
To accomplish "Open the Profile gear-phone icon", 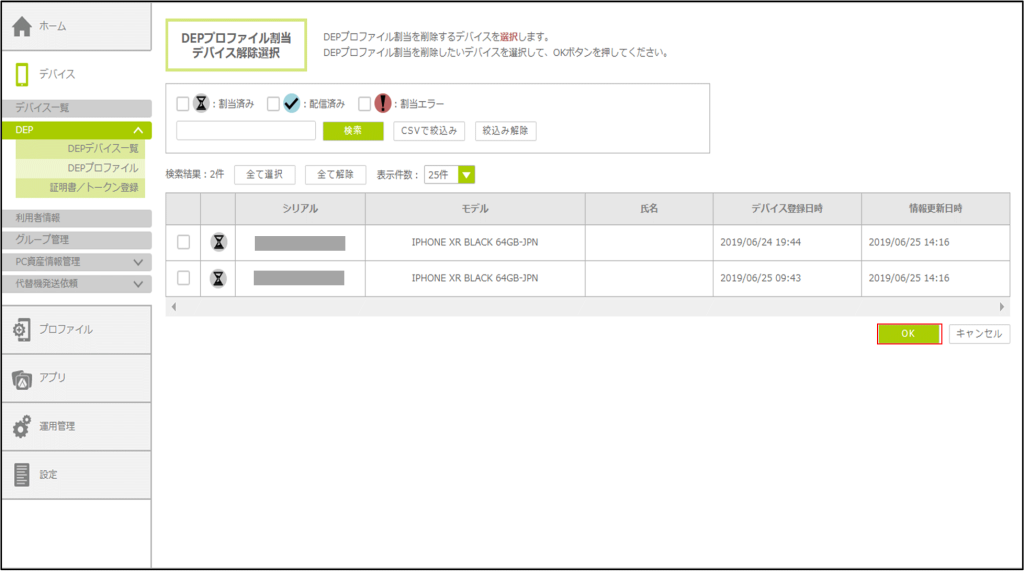I will click(x=22, y=329).
